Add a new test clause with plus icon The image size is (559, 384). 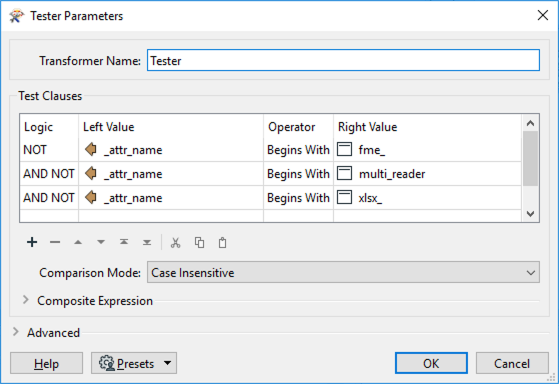tap(32, 242)
